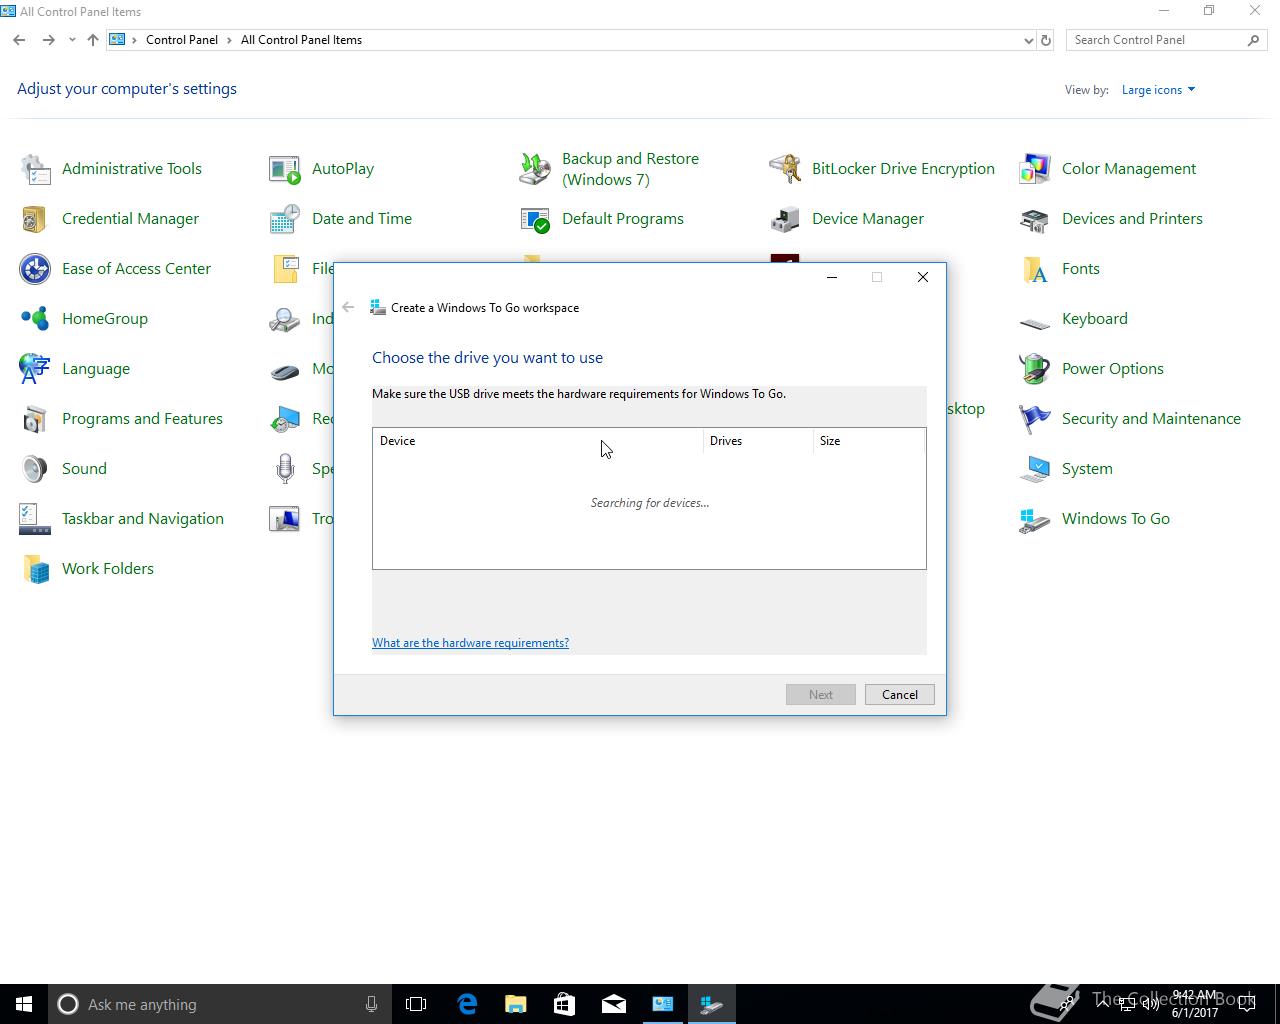
Task: Click the Task View taskbar button
Action: pyautogui.click(x=416, y=1004)
